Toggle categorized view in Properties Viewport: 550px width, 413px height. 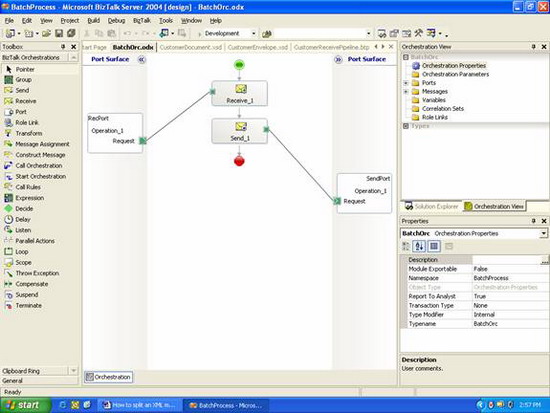406,246
